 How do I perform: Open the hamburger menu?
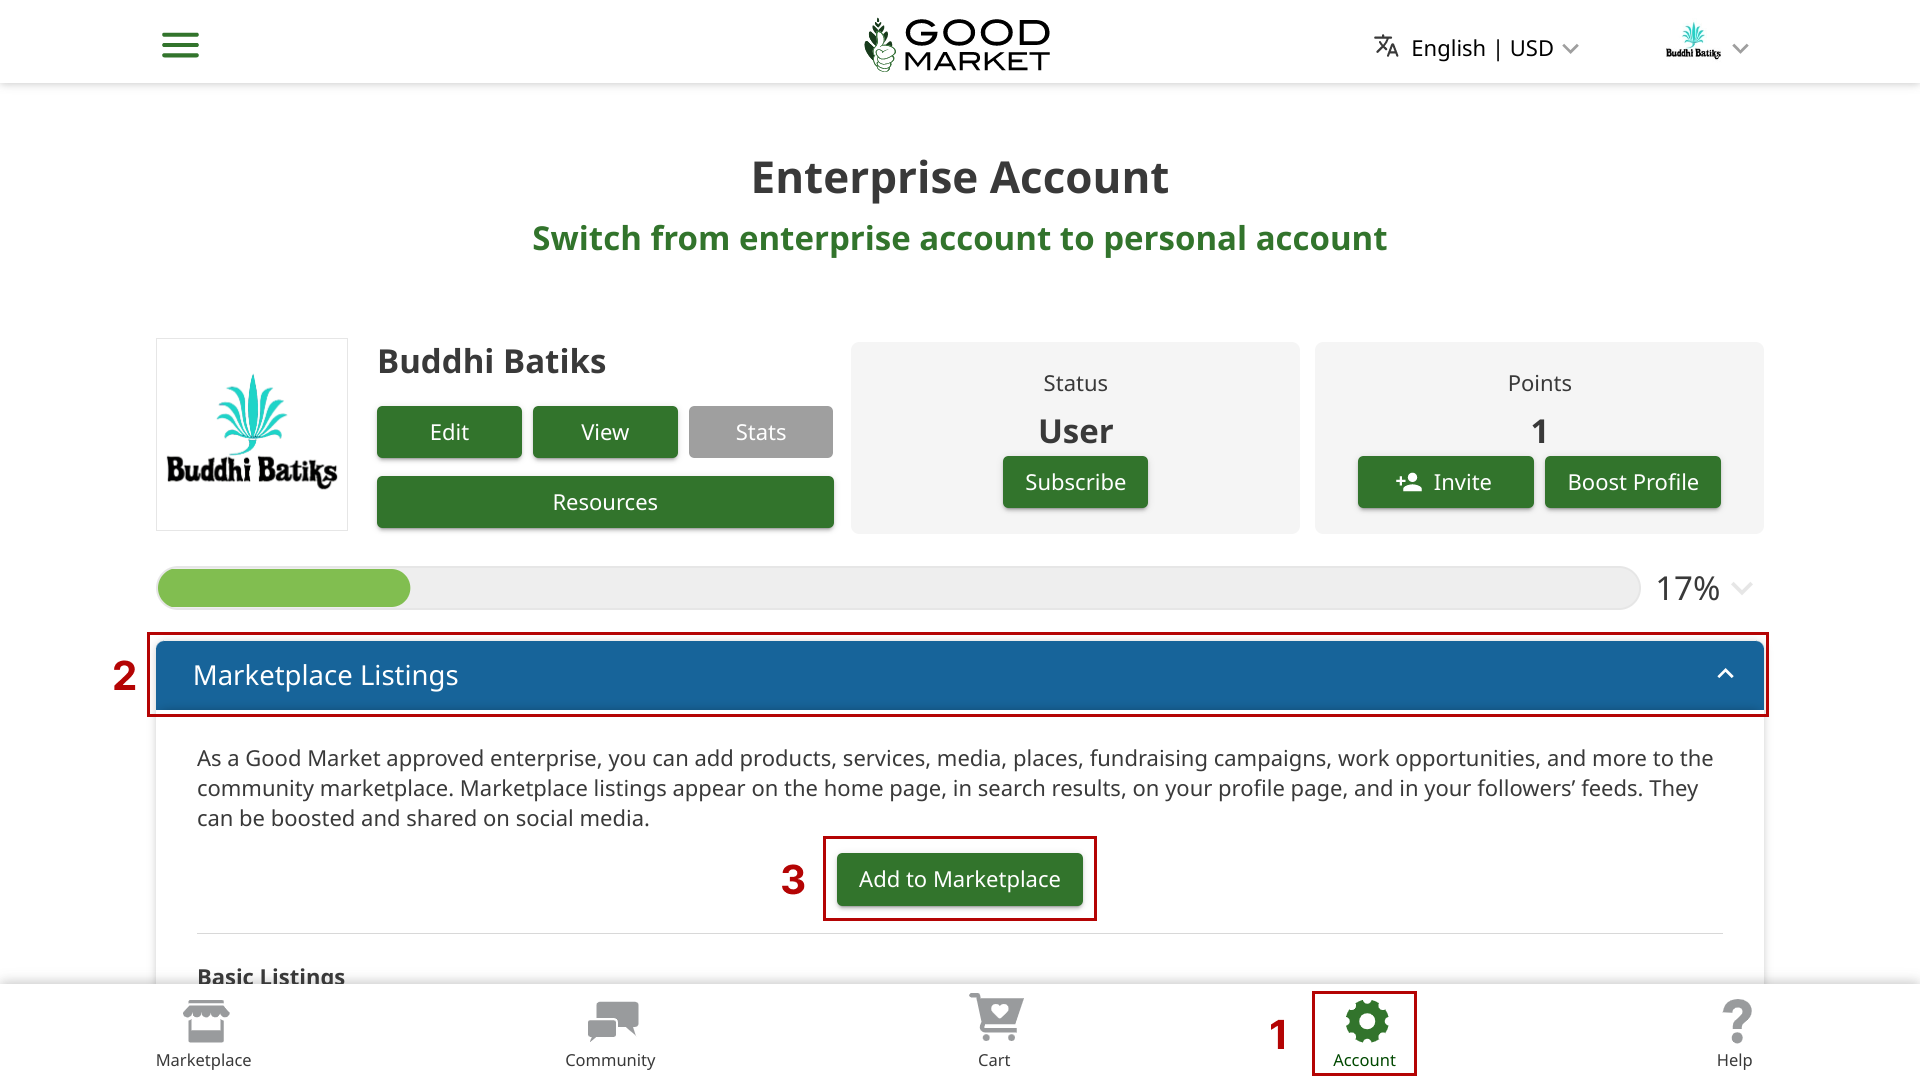[180, 44]
